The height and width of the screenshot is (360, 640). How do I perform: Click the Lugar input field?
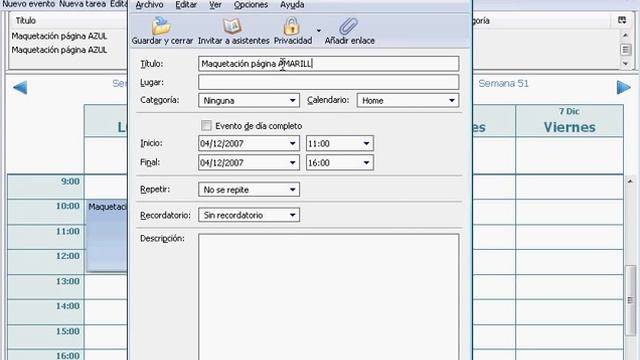coord(329,82)
